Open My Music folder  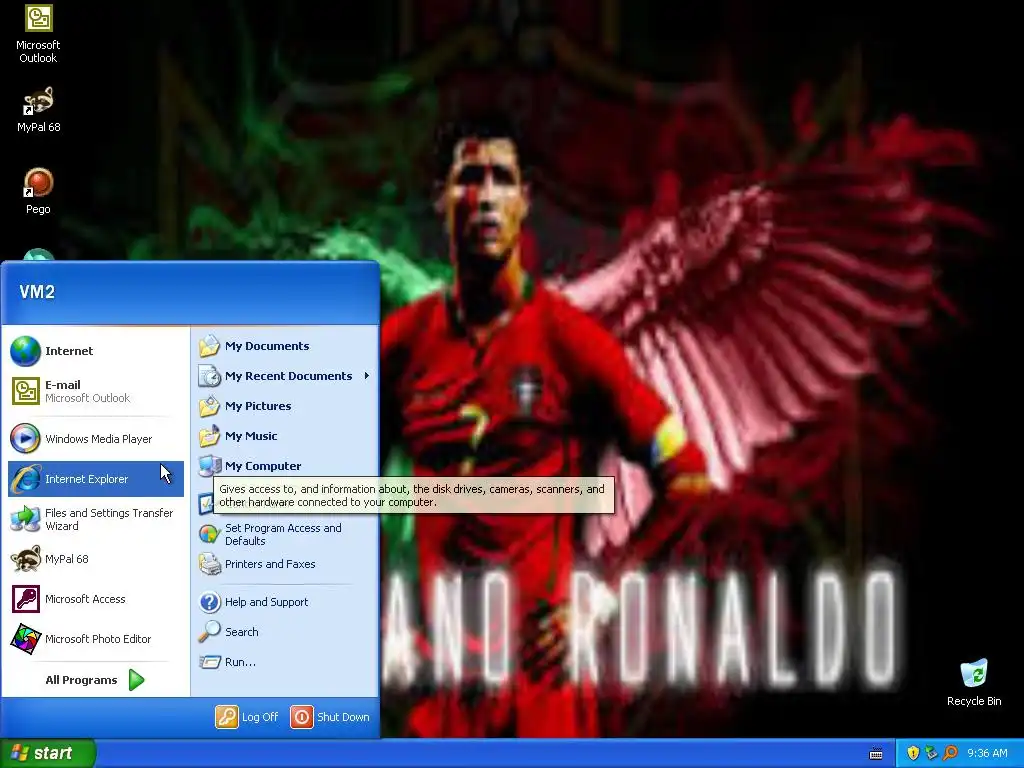point(285,436)
